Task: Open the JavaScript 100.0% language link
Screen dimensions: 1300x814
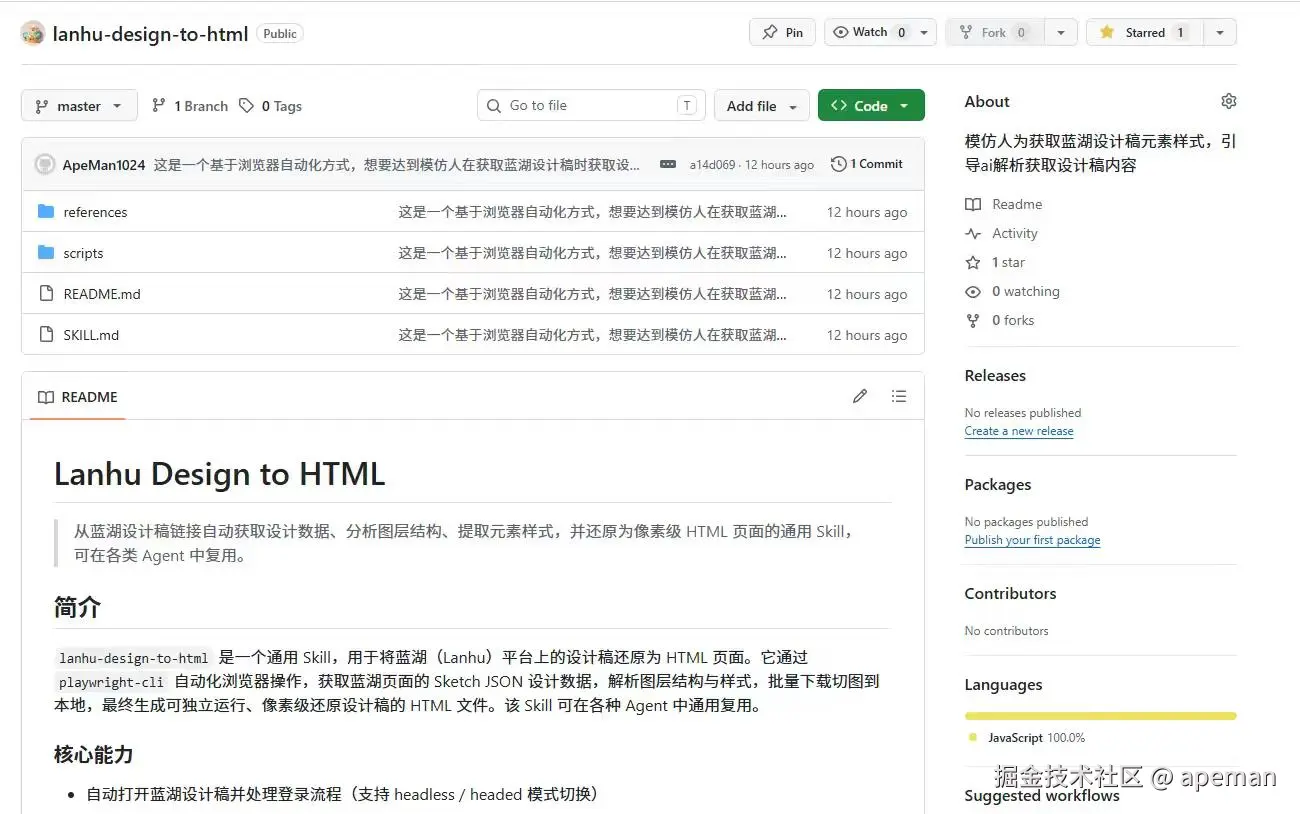Action: click(x=1027, y=738)
